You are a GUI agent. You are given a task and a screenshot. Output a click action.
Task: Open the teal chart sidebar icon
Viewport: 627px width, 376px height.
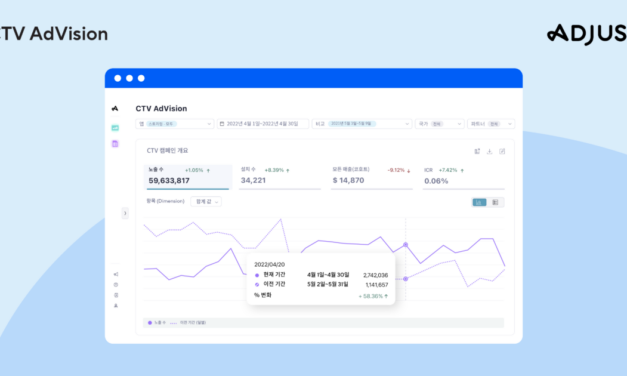(x=115, y=128)
